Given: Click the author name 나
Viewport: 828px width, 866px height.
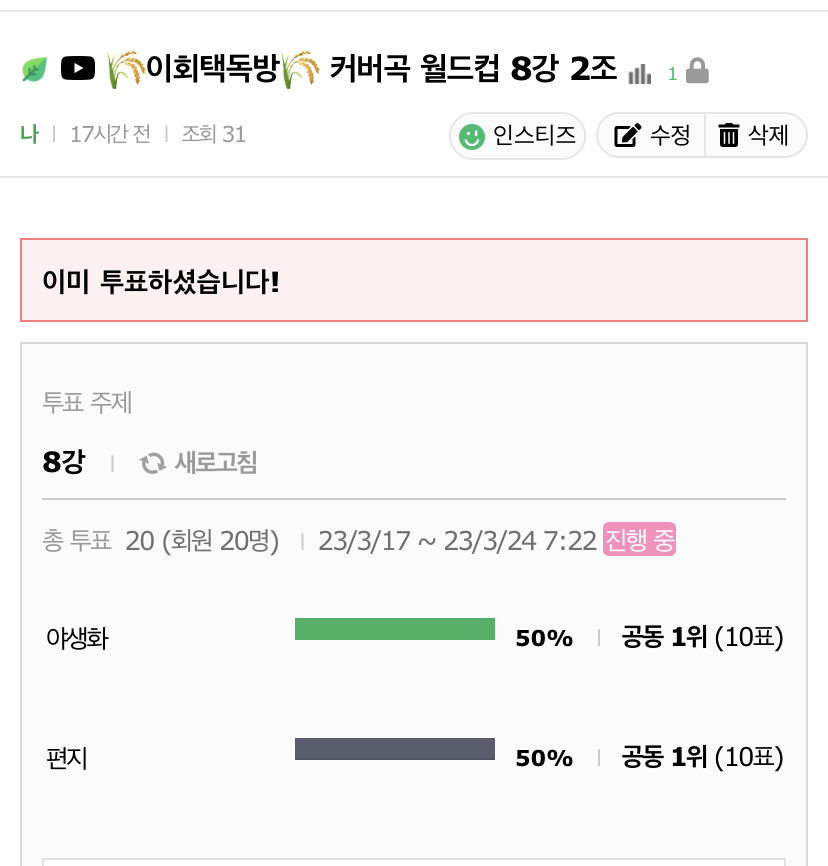Looking at the screenshot, I should tap(31, 134).
